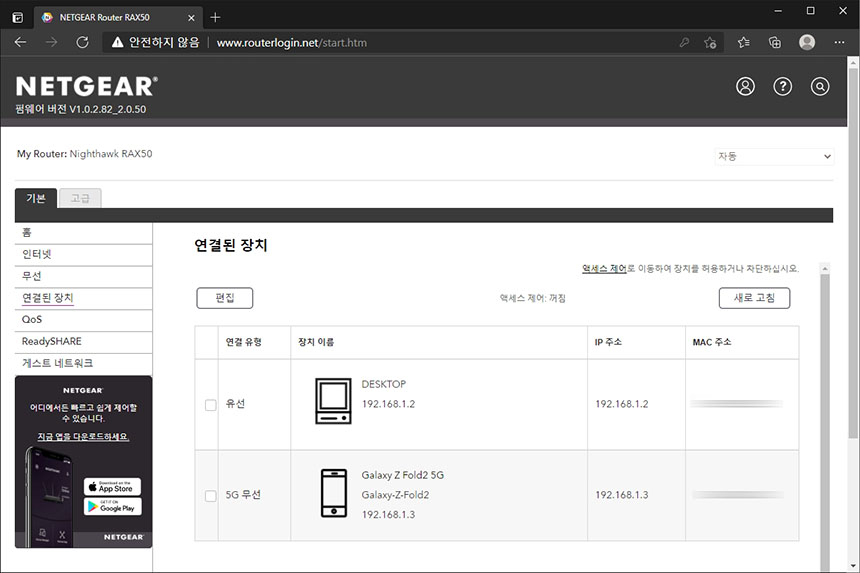This screenshot has width=860, height=573.
Task: Open saved password key icon
Action: click(x=684, y=42)
